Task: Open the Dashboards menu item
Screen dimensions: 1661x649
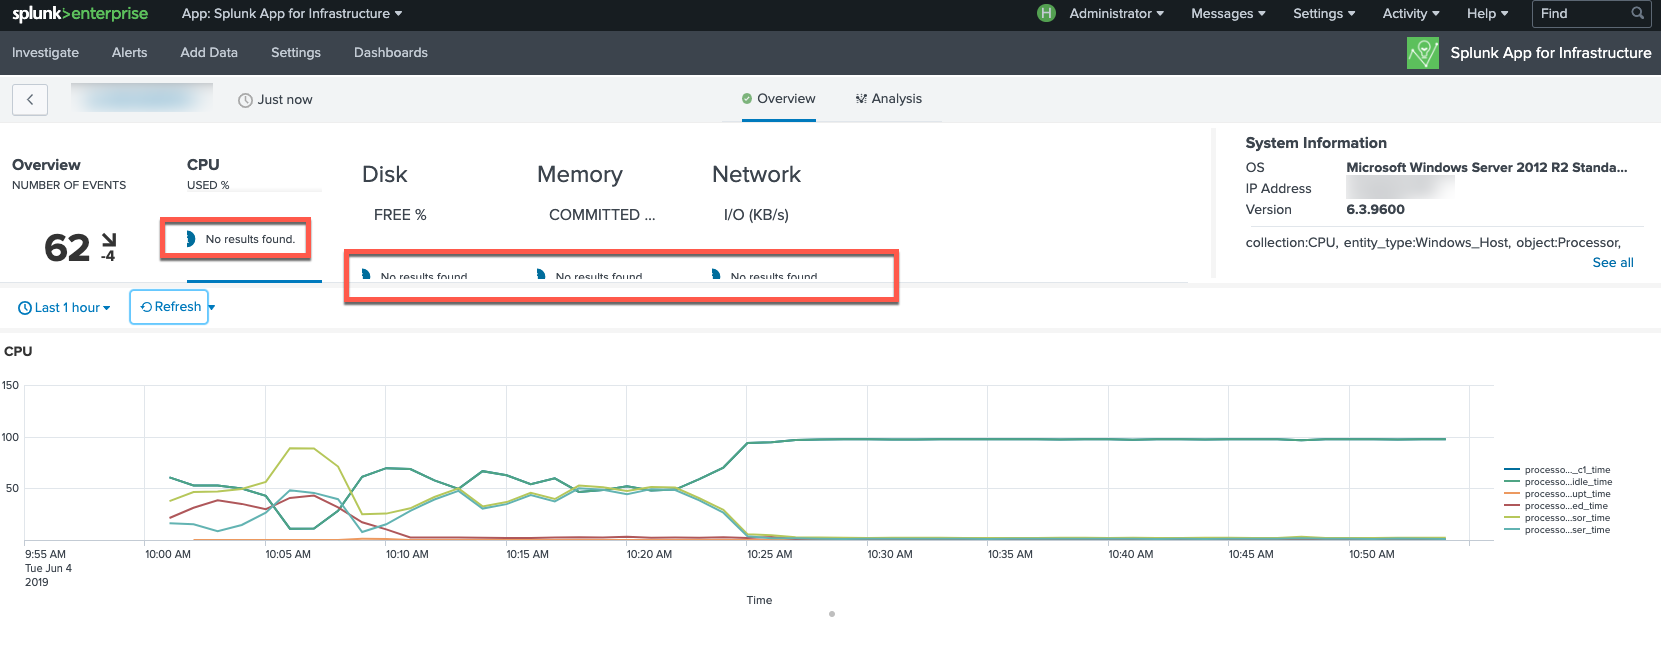Action: coord(390,53)
